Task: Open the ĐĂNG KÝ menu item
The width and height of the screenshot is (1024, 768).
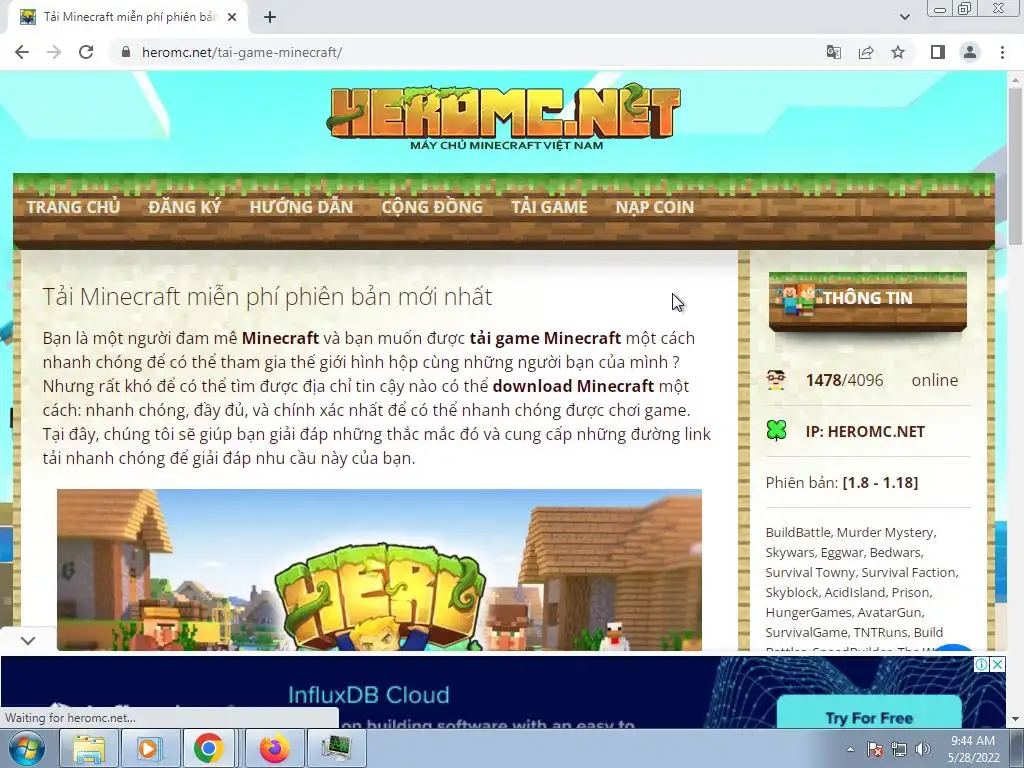Action: (x=185, y=207)
